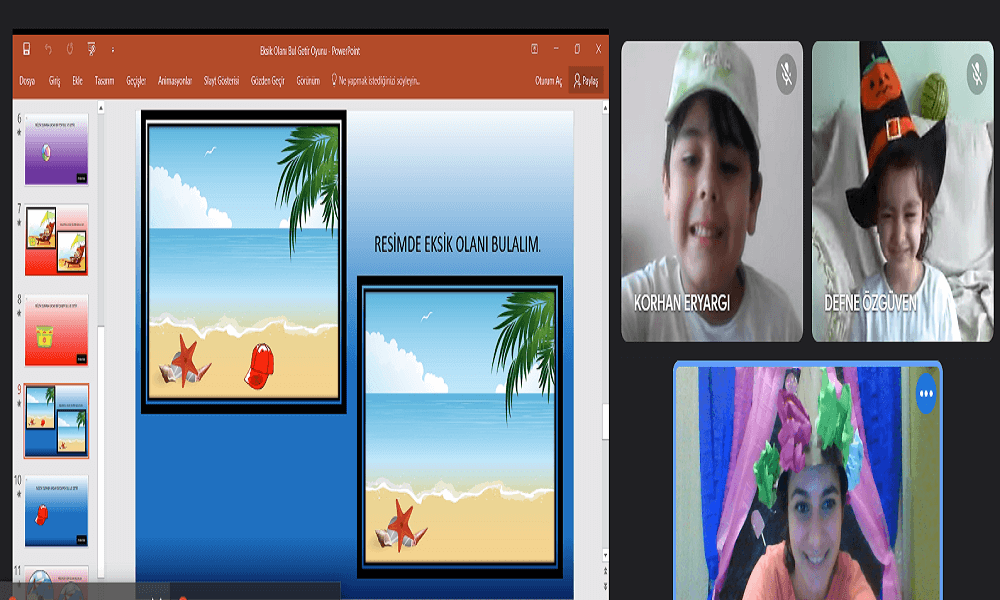Click slide editor scroll down arrow
This screenshot has width=1000, height=600.
605,555
